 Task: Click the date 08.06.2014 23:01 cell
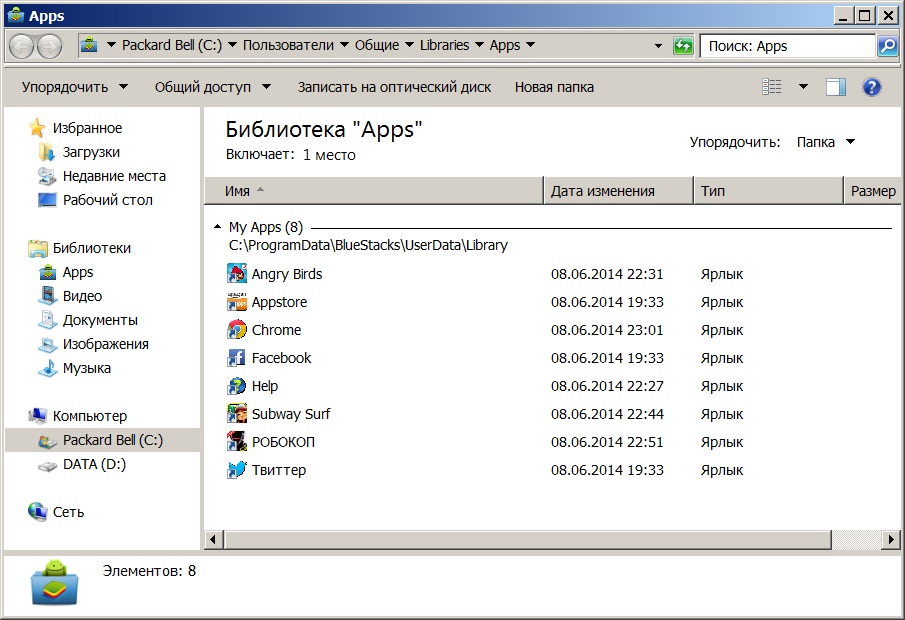point(607,330)
